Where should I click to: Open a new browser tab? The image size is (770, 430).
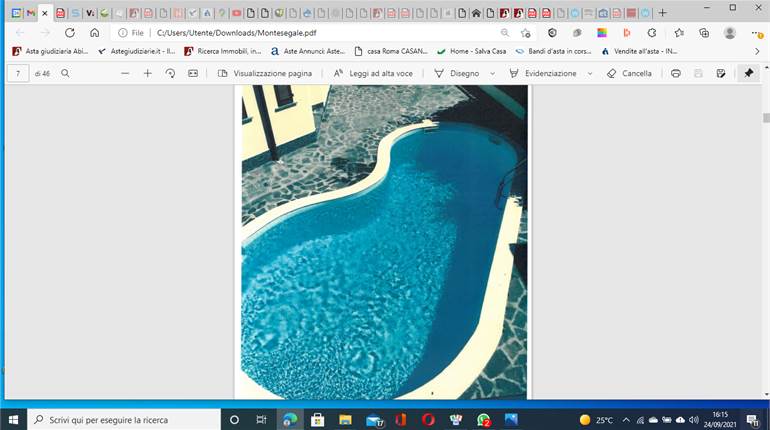[x=662, y=13]
